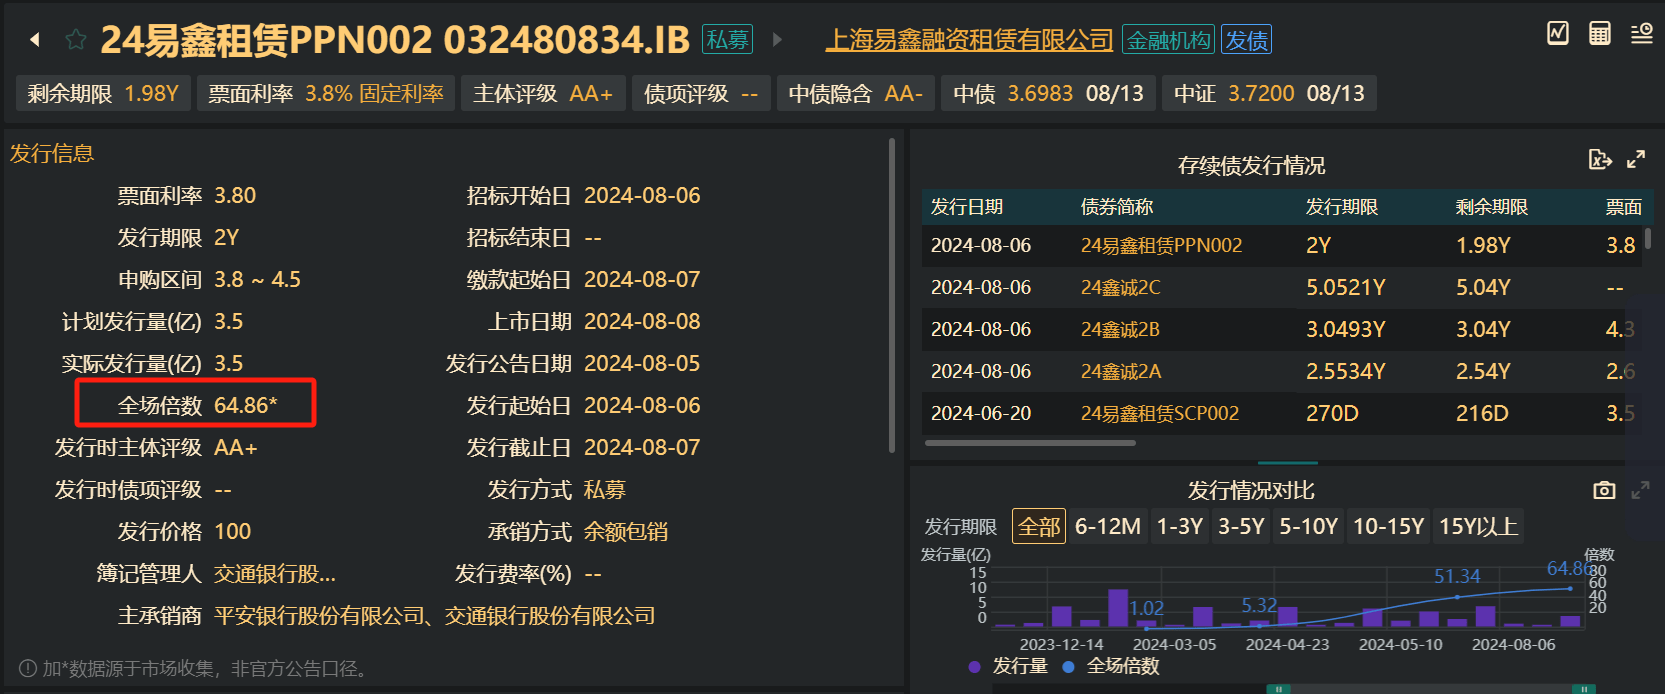This screenshot has height=694, width=1665.
Task: Open the chart analysis icon at top right
Action: (x=1558, y=33)
